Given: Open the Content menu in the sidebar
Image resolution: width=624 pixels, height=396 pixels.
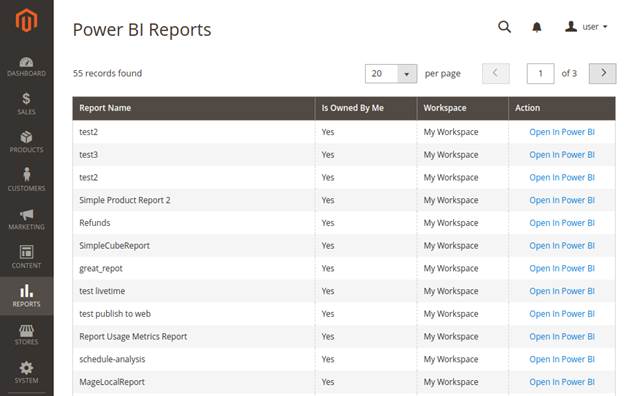Looking at the screenshot, I should 26,257.
